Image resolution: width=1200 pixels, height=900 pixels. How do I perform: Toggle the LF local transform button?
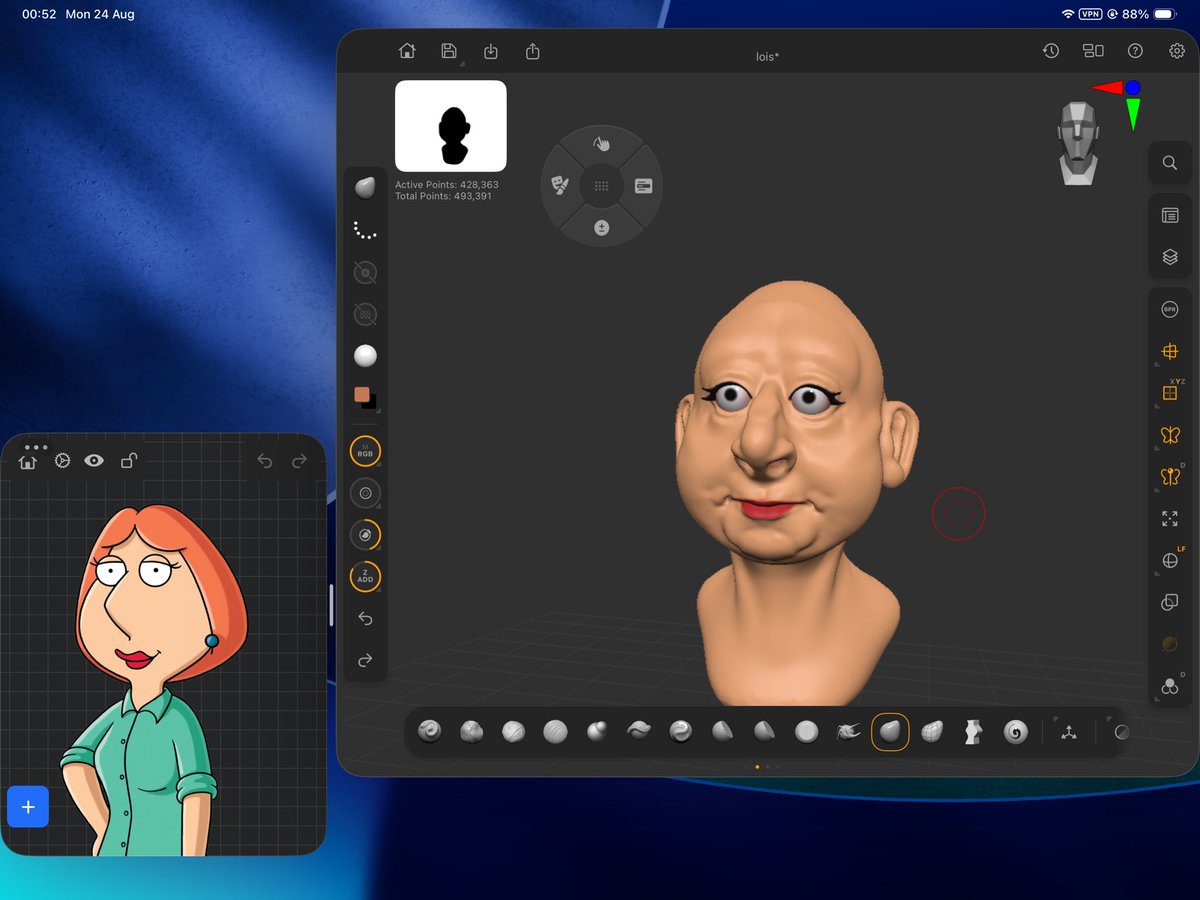1170,561
